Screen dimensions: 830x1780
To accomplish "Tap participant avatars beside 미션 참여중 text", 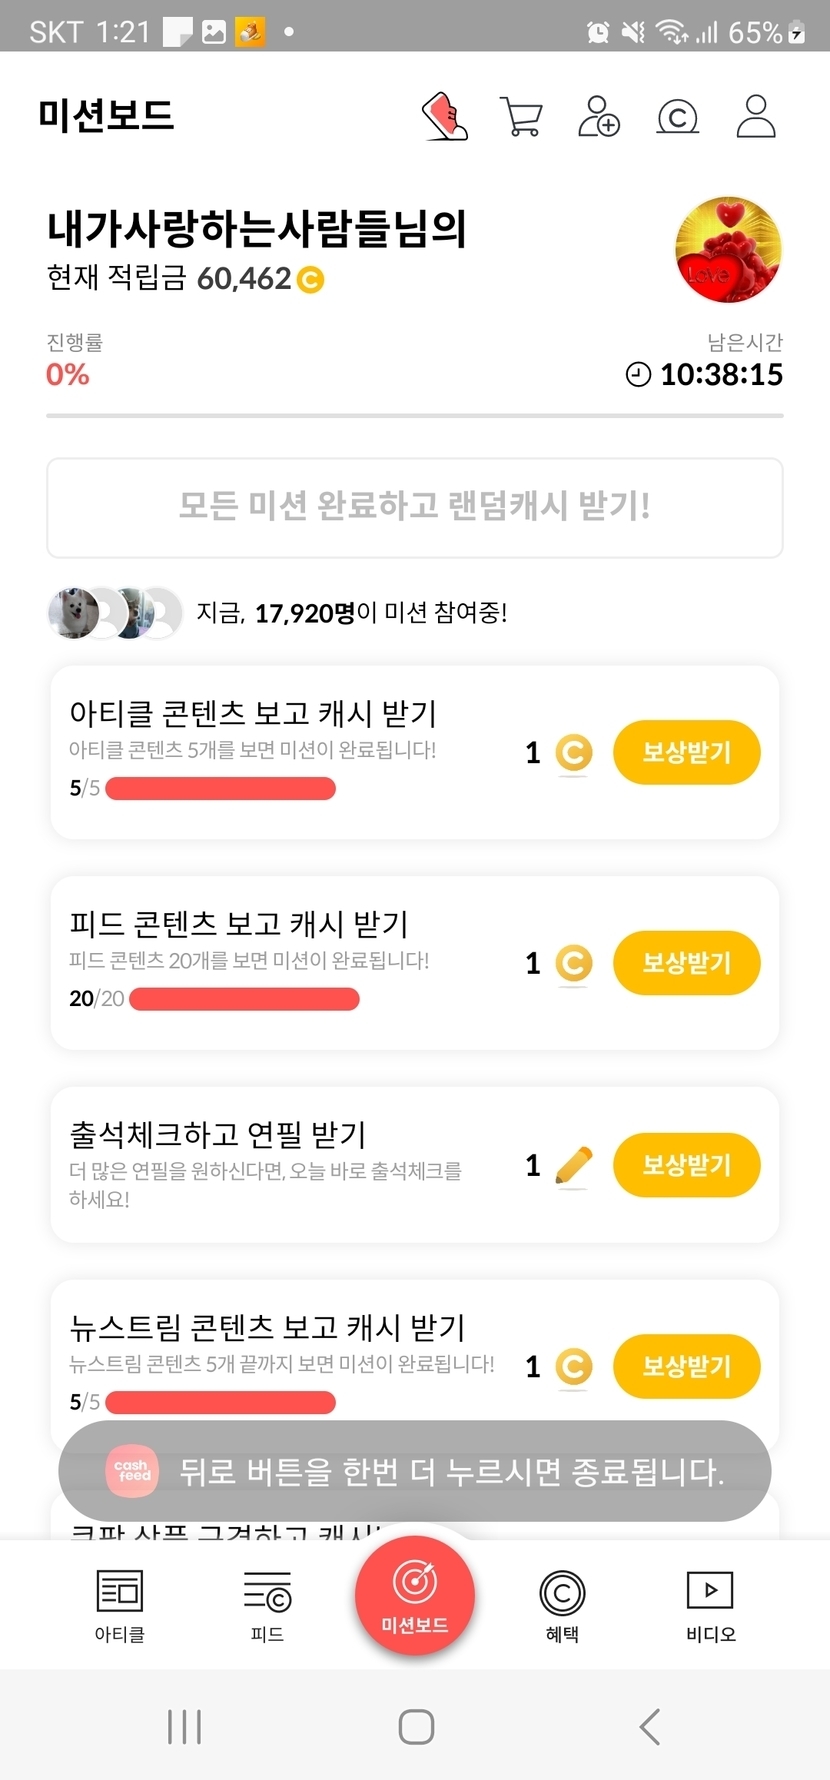I will click(x=115, y=613).
